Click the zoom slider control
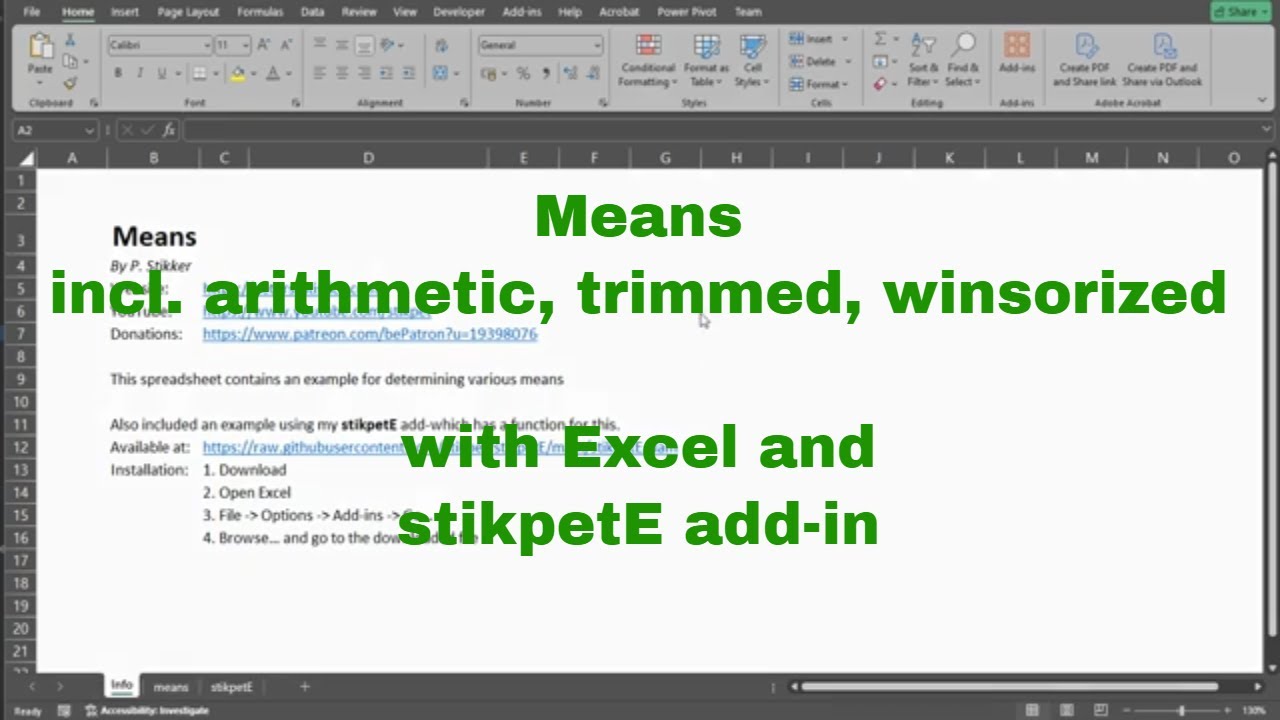1280x720 pixels. pyautogui.click(x=1181, y=710)
